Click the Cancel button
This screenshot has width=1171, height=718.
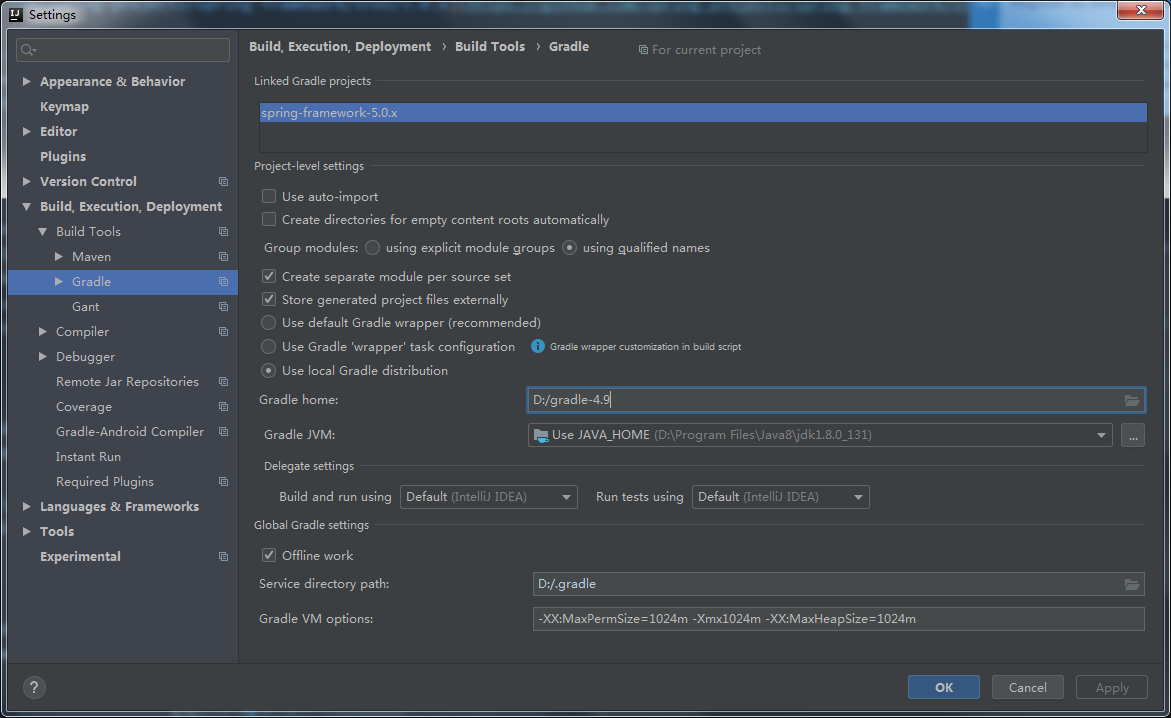coord(1027,688)
